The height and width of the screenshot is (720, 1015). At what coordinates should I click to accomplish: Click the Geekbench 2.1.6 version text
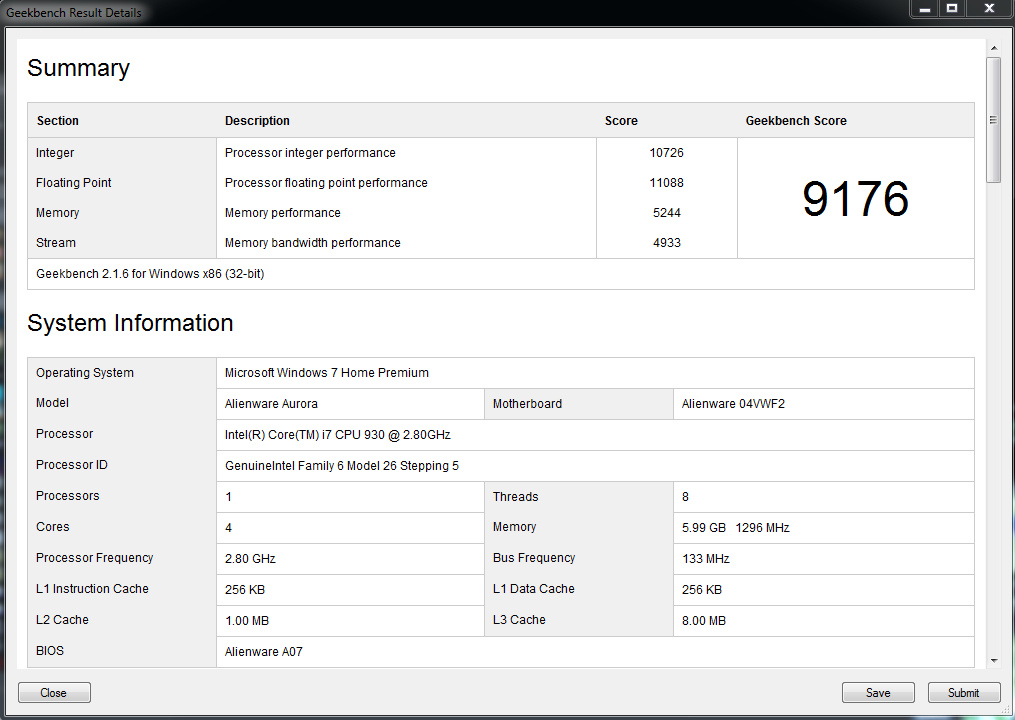150,274
